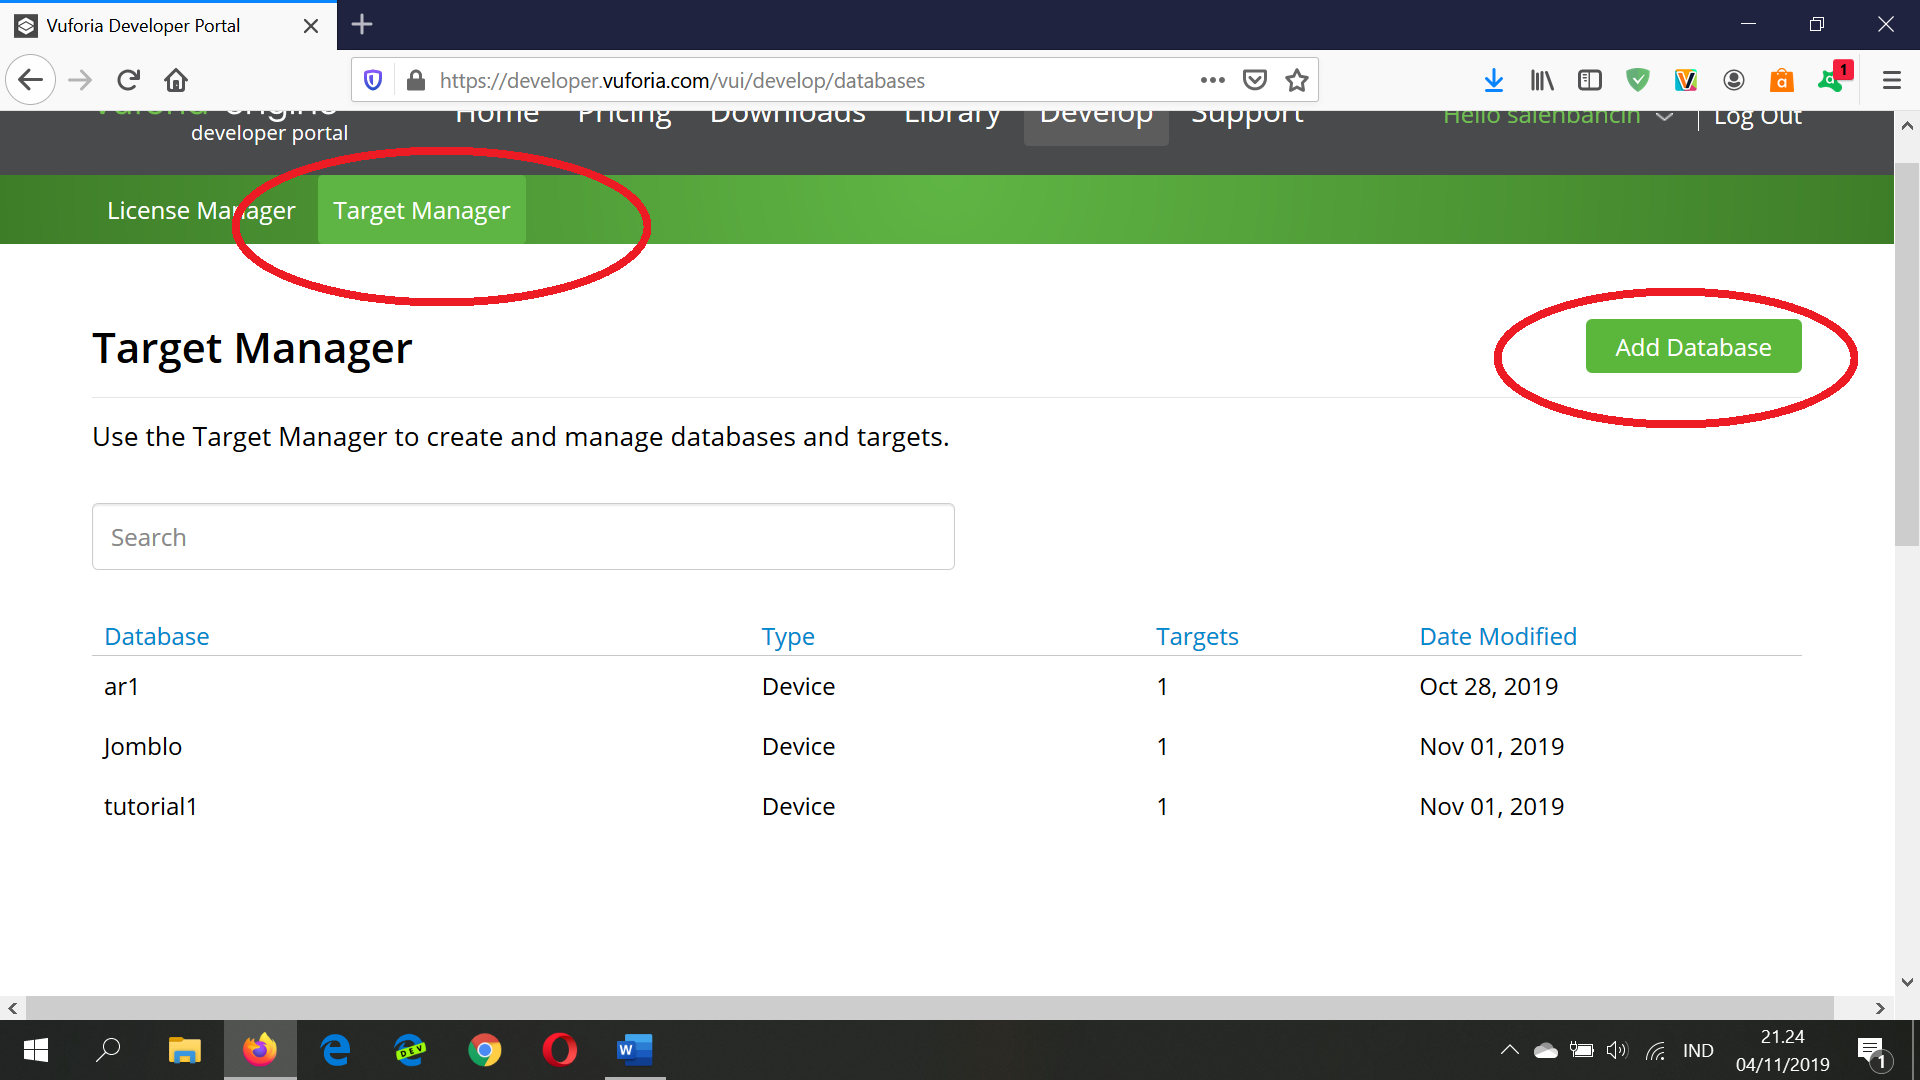Open Windows taskbar search
The width and height of the screenshot is (1920, 1080).
[108, 1050]
